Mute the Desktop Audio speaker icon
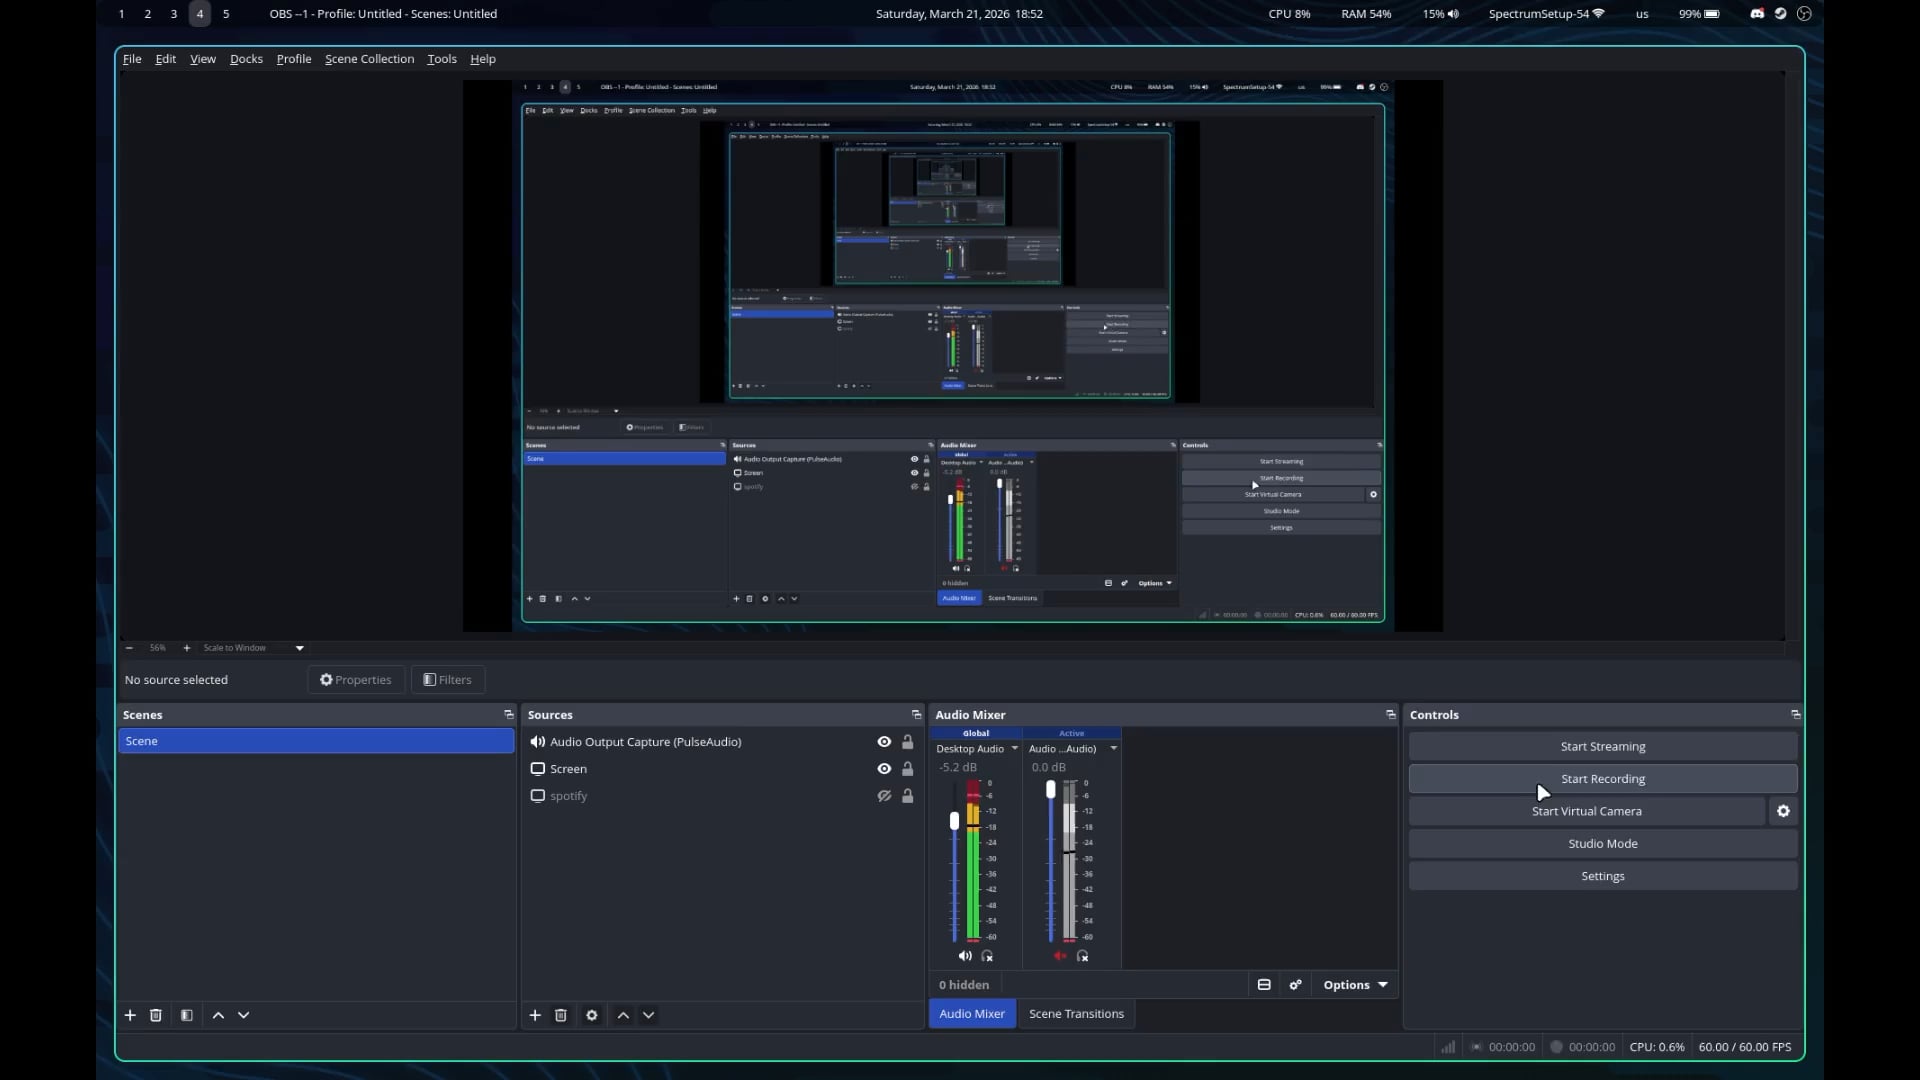The height and width of the screenshot is (1080, 1920). [965, 956]
